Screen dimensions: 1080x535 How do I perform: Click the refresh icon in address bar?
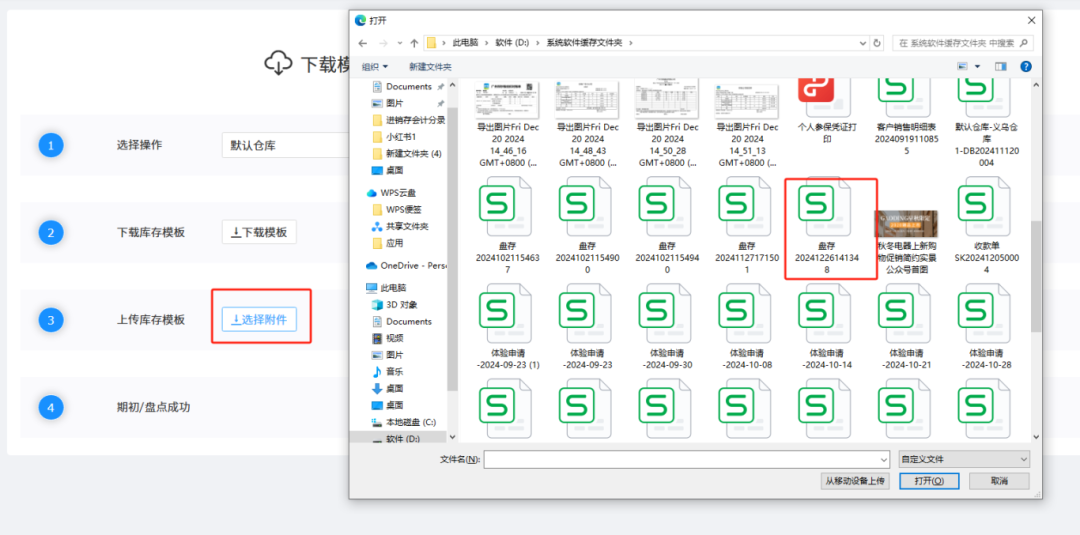click(877, 43)
